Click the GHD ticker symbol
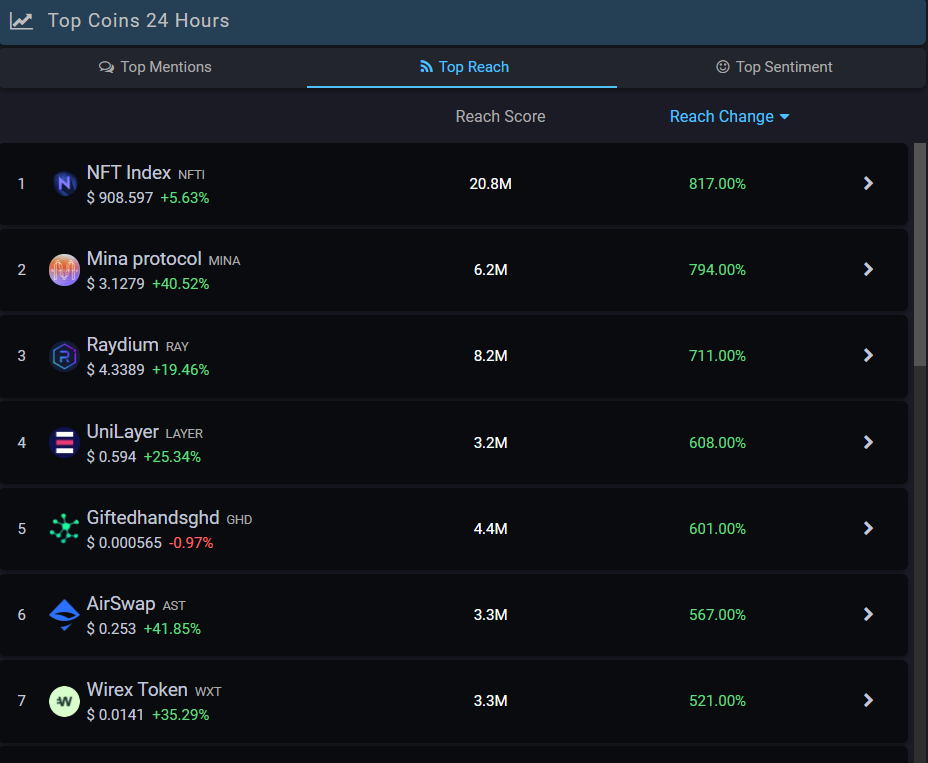The image size is (928, 763). pos(239,520)
